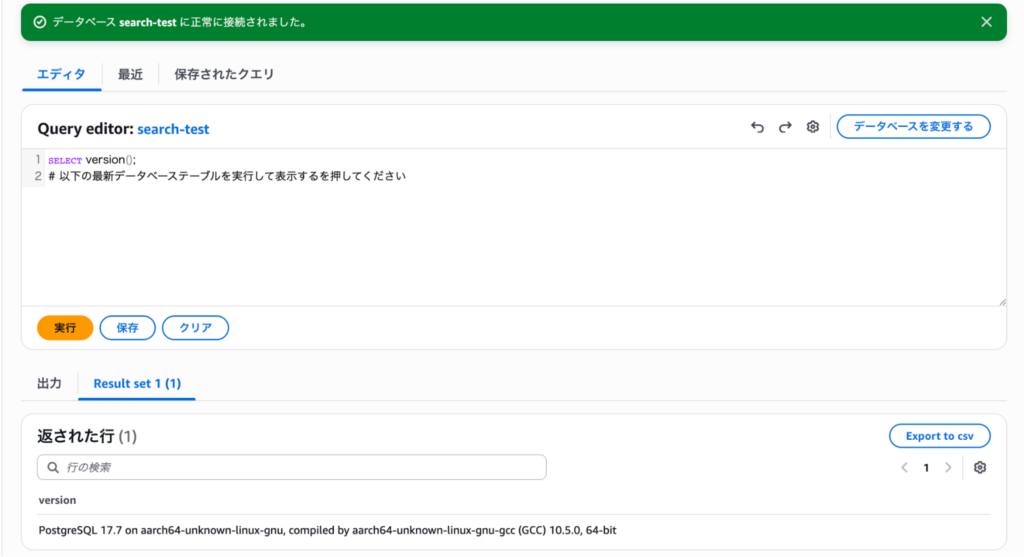Undo the last query editor change

pos(757,127)
